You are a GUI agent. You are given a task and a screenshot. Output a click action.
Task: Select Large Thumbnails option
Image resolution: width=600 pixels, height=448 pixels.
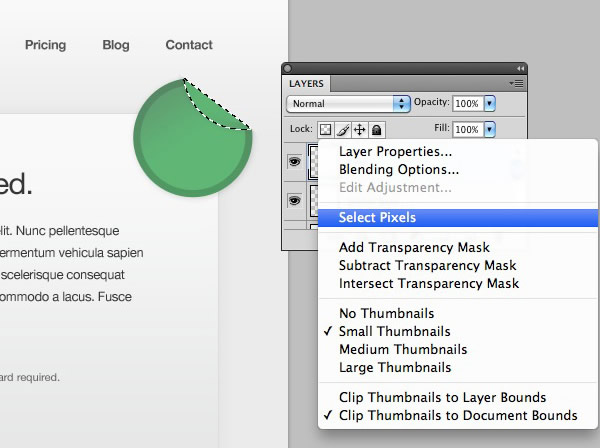tap(458, 367)
